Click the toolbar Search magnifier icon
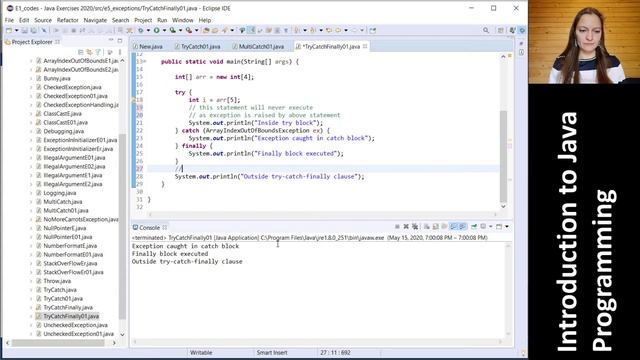Viewport: 640px width, 360px height. pyautogui.click(x=486, y=30)
